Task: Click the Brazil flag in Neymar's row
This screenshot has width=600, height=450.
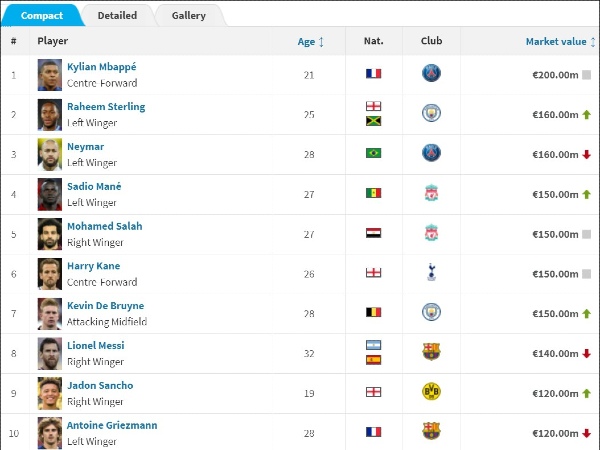Action: pos(373,153)
